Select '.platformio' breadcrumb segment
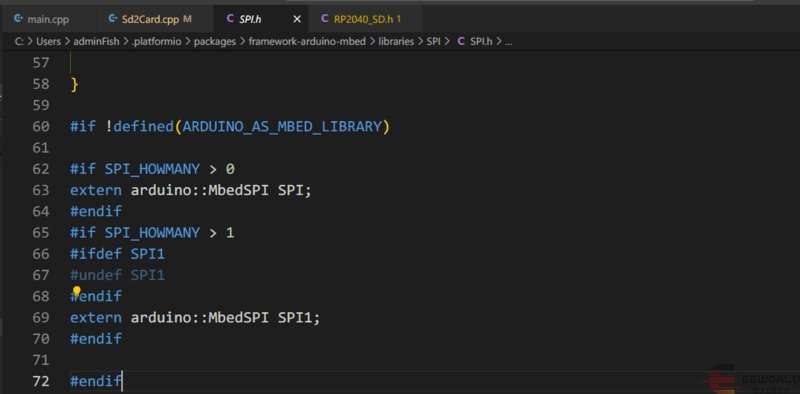 (156, 41)
